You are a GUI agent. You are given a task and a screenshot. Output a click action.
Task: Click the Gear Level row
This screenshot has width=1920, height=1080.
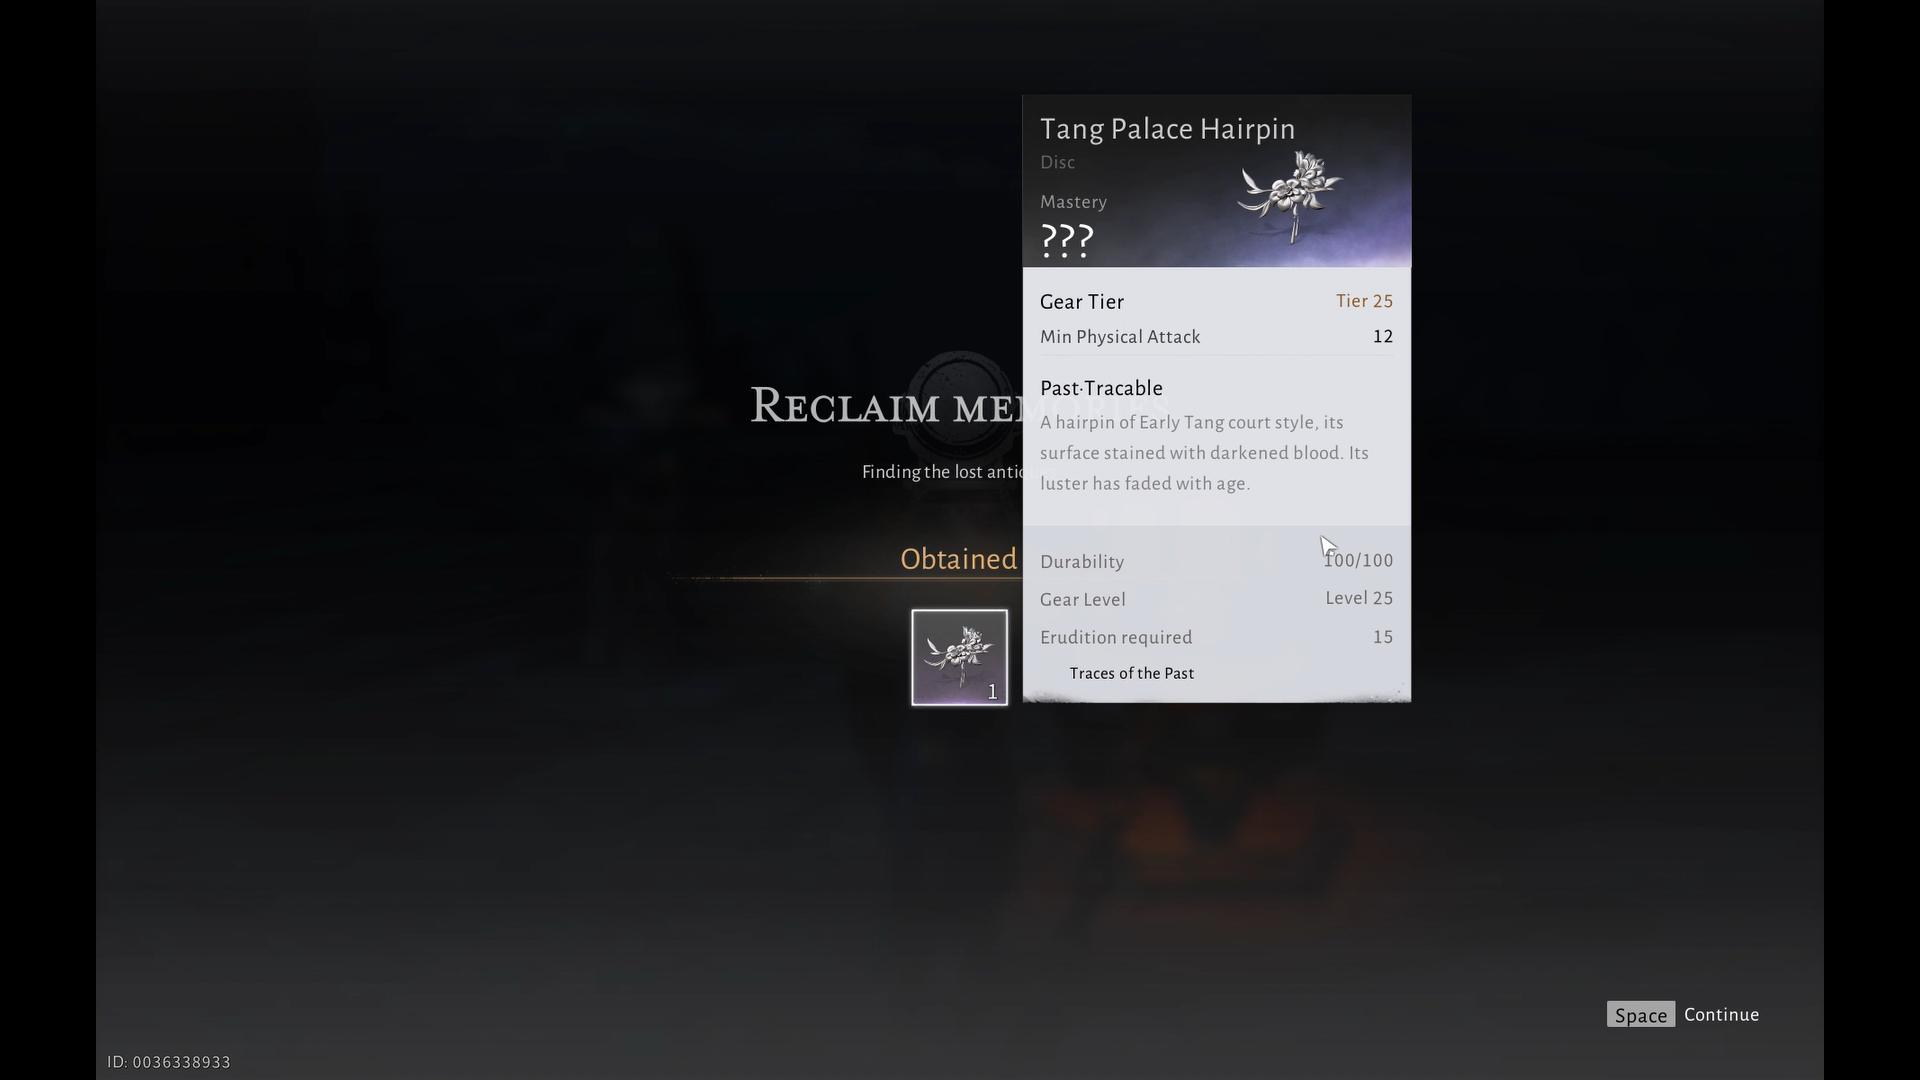pyautogui.click(x=1216, y=599)
